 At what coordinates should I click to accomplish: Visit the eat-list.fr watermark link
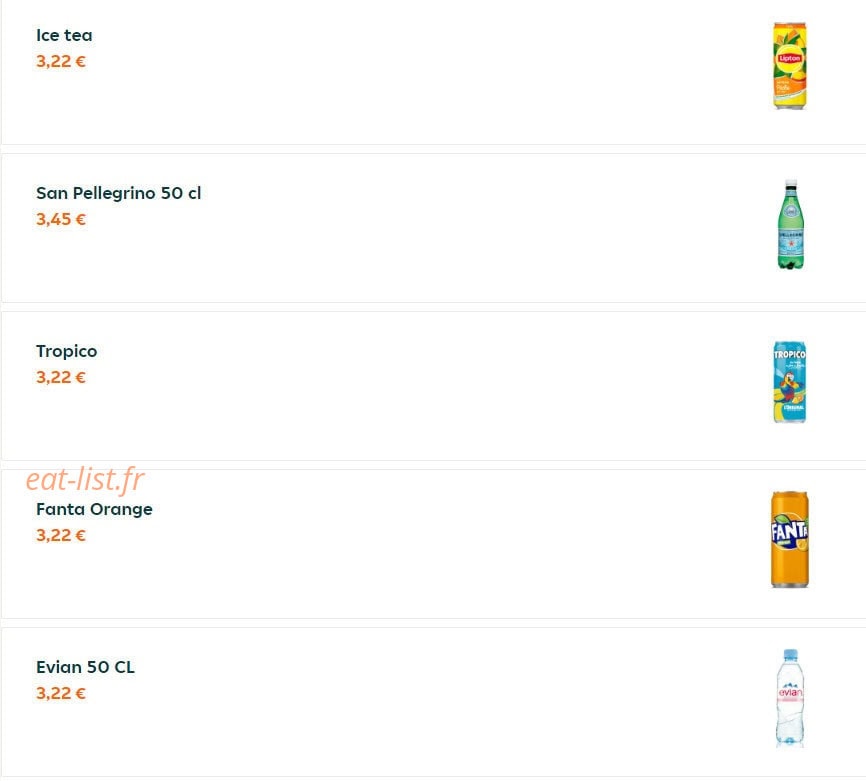coord(85,479)
